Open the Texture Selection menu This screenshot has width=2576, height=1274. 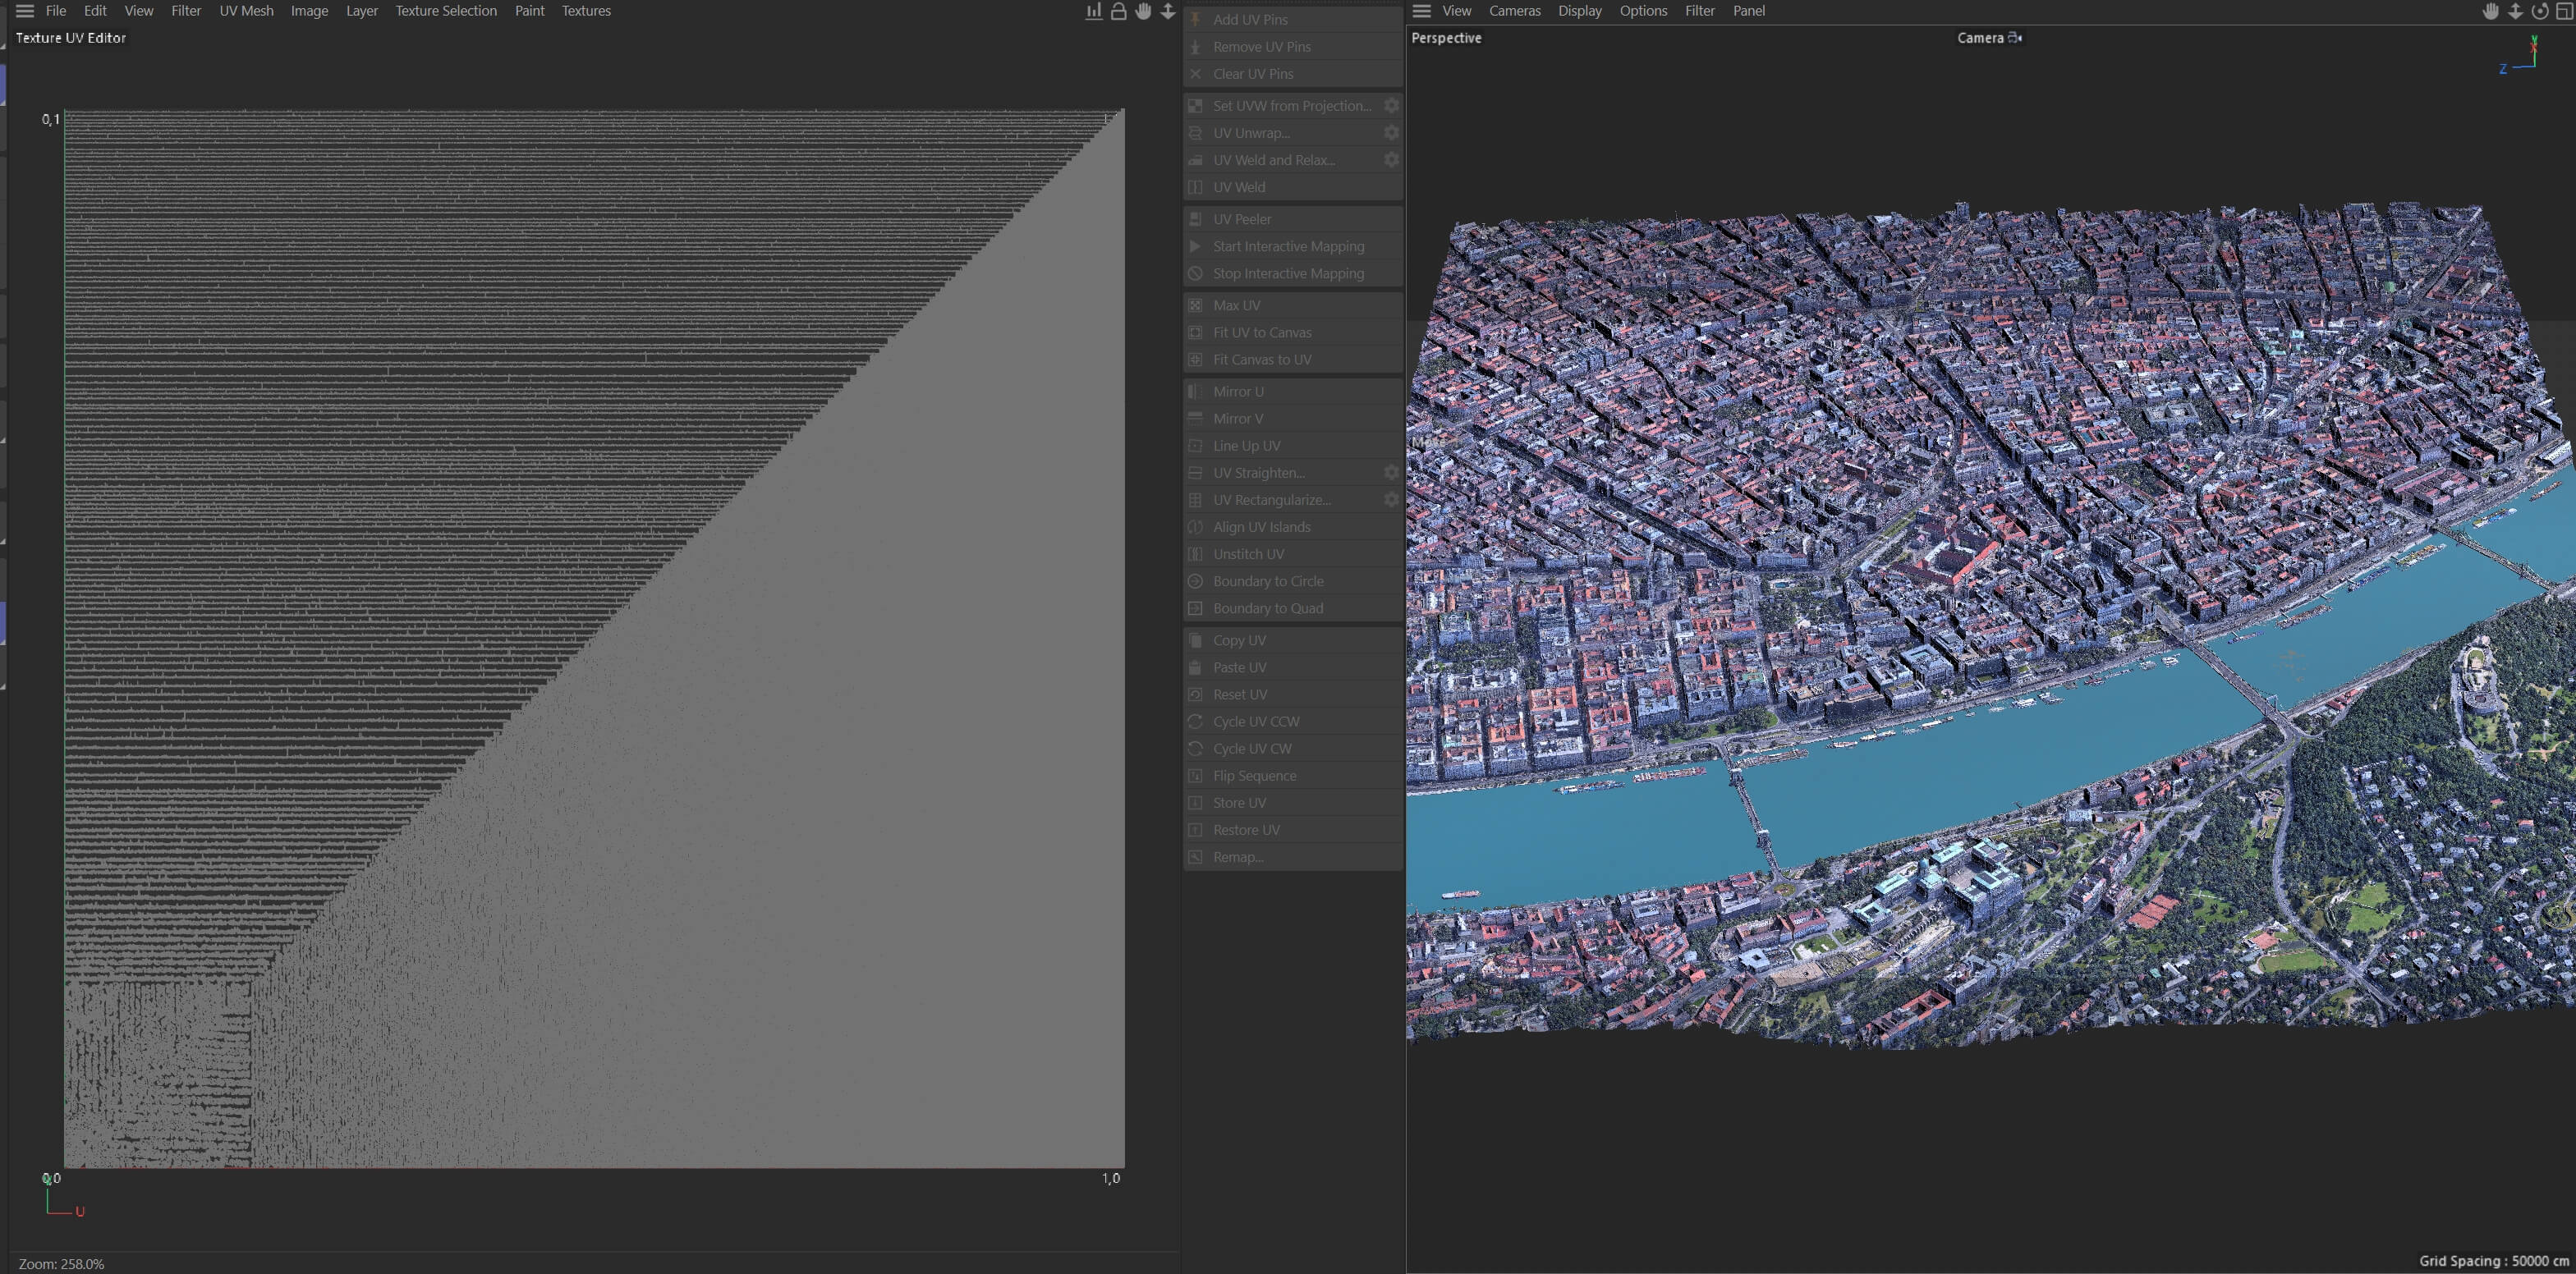pyautogui.click(x=446, y=11)
